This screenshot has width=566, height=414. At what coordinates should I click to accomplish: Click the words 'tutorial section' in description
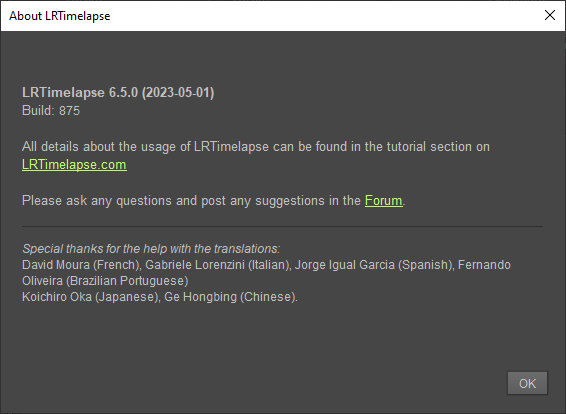424,147
